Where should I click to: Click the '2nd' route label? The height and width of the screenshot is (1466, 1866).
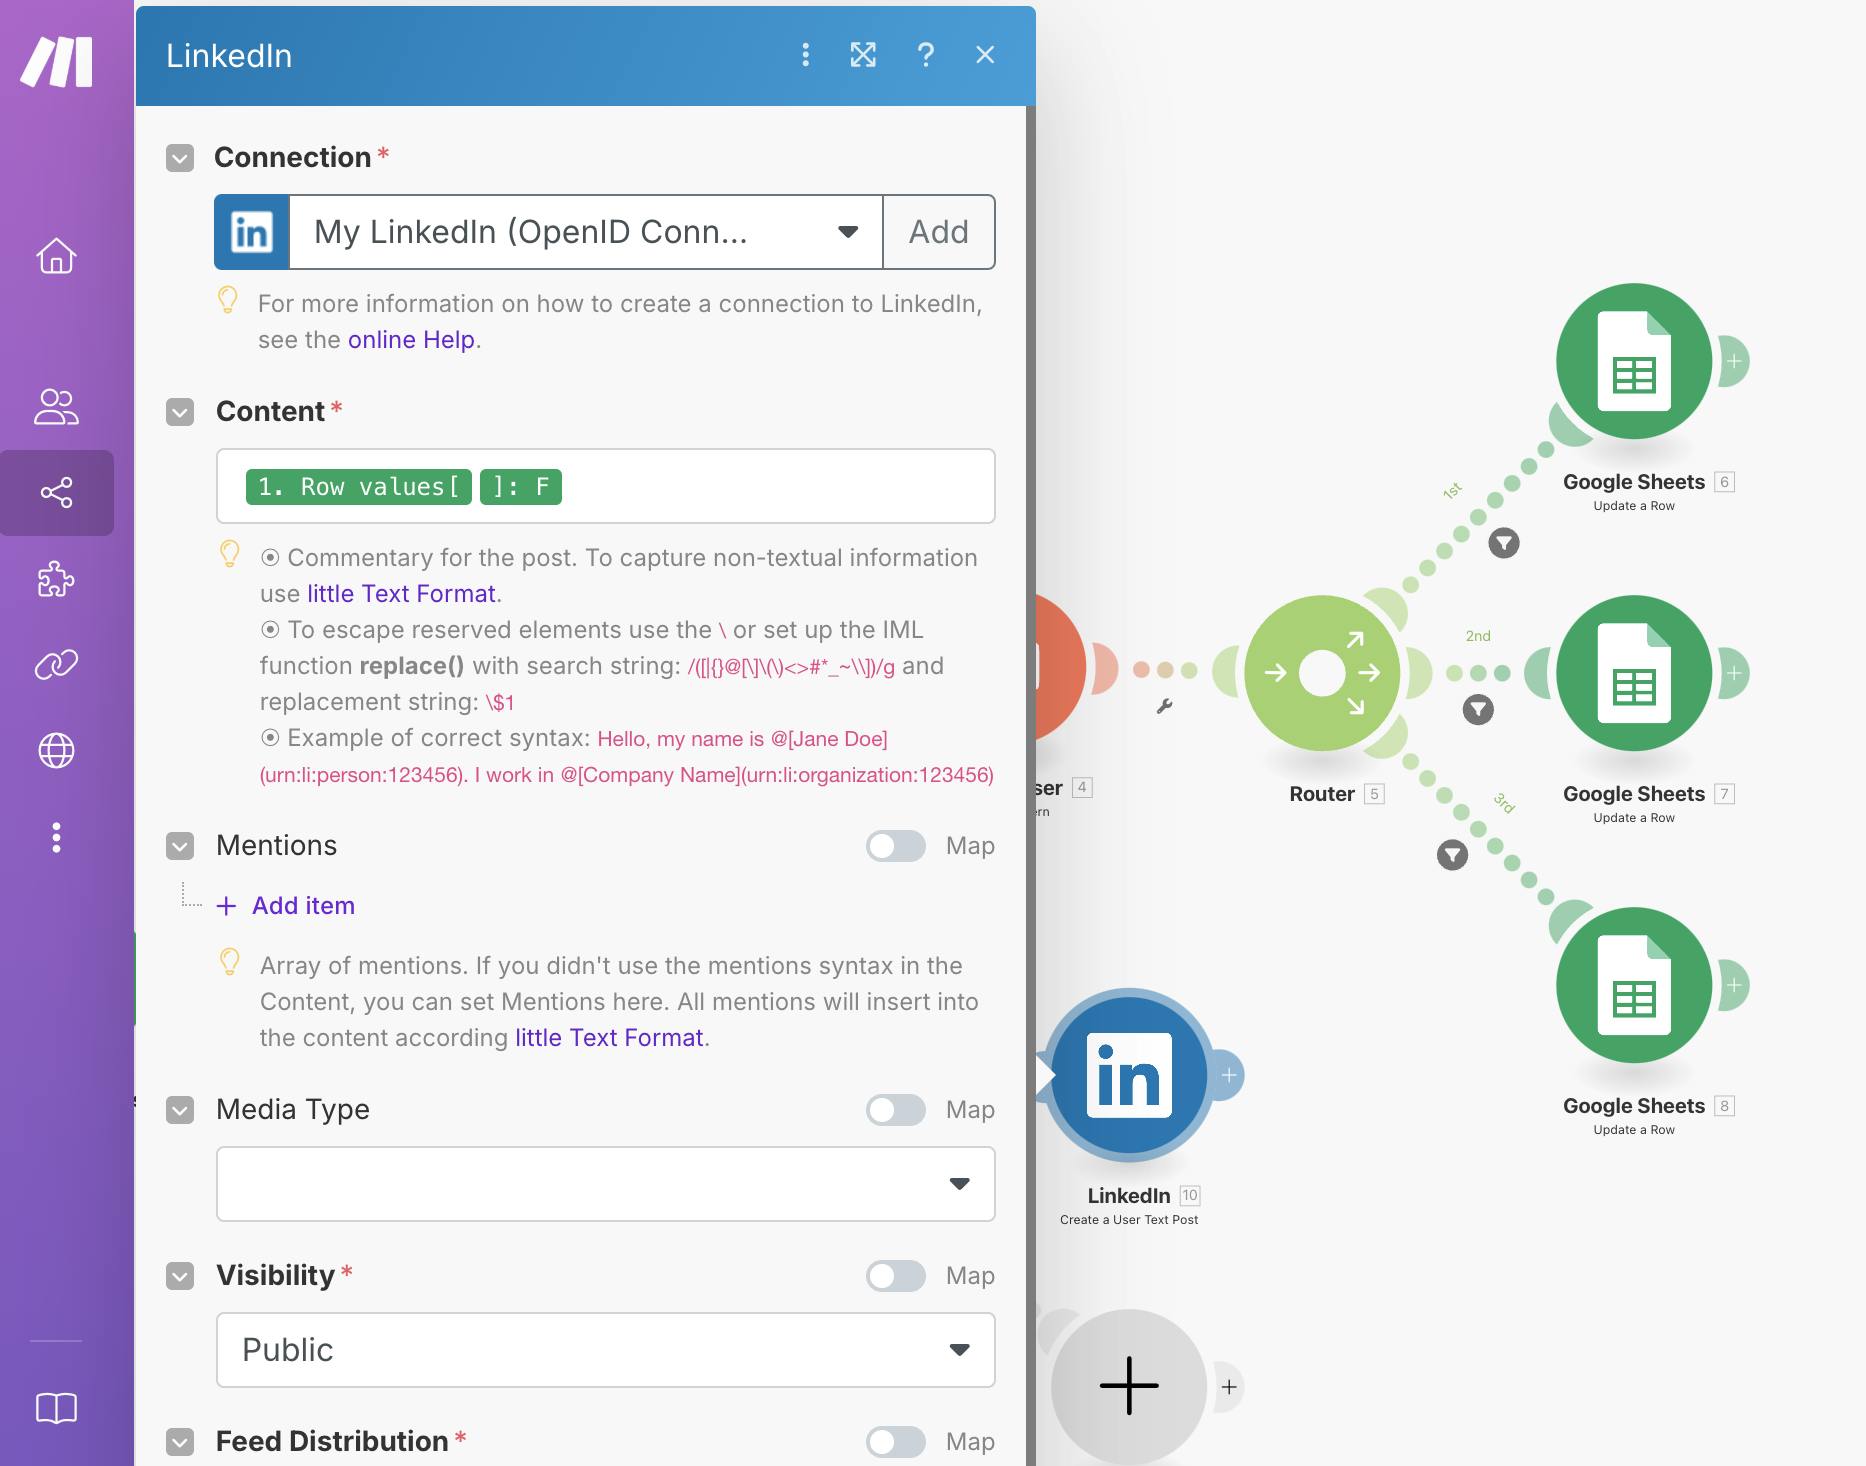(x=1478, y=636)
